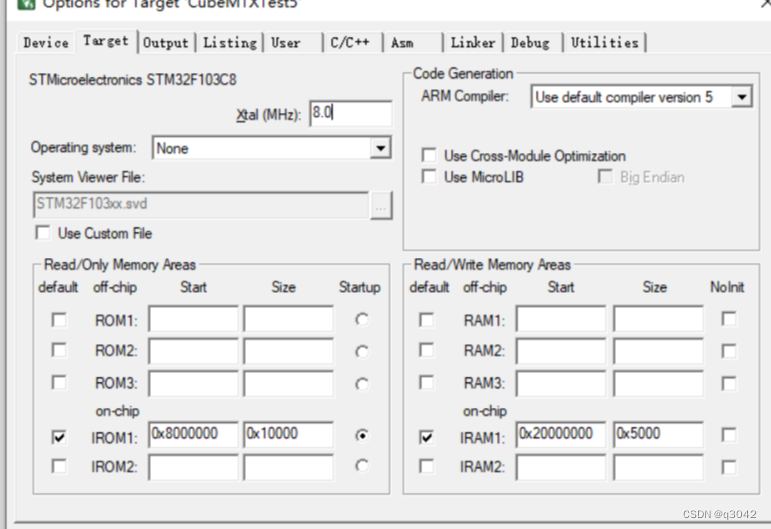This screenshot has height=529, width=771.
Task: Click the System Viewer File browse button
Action: pos(381,205)
